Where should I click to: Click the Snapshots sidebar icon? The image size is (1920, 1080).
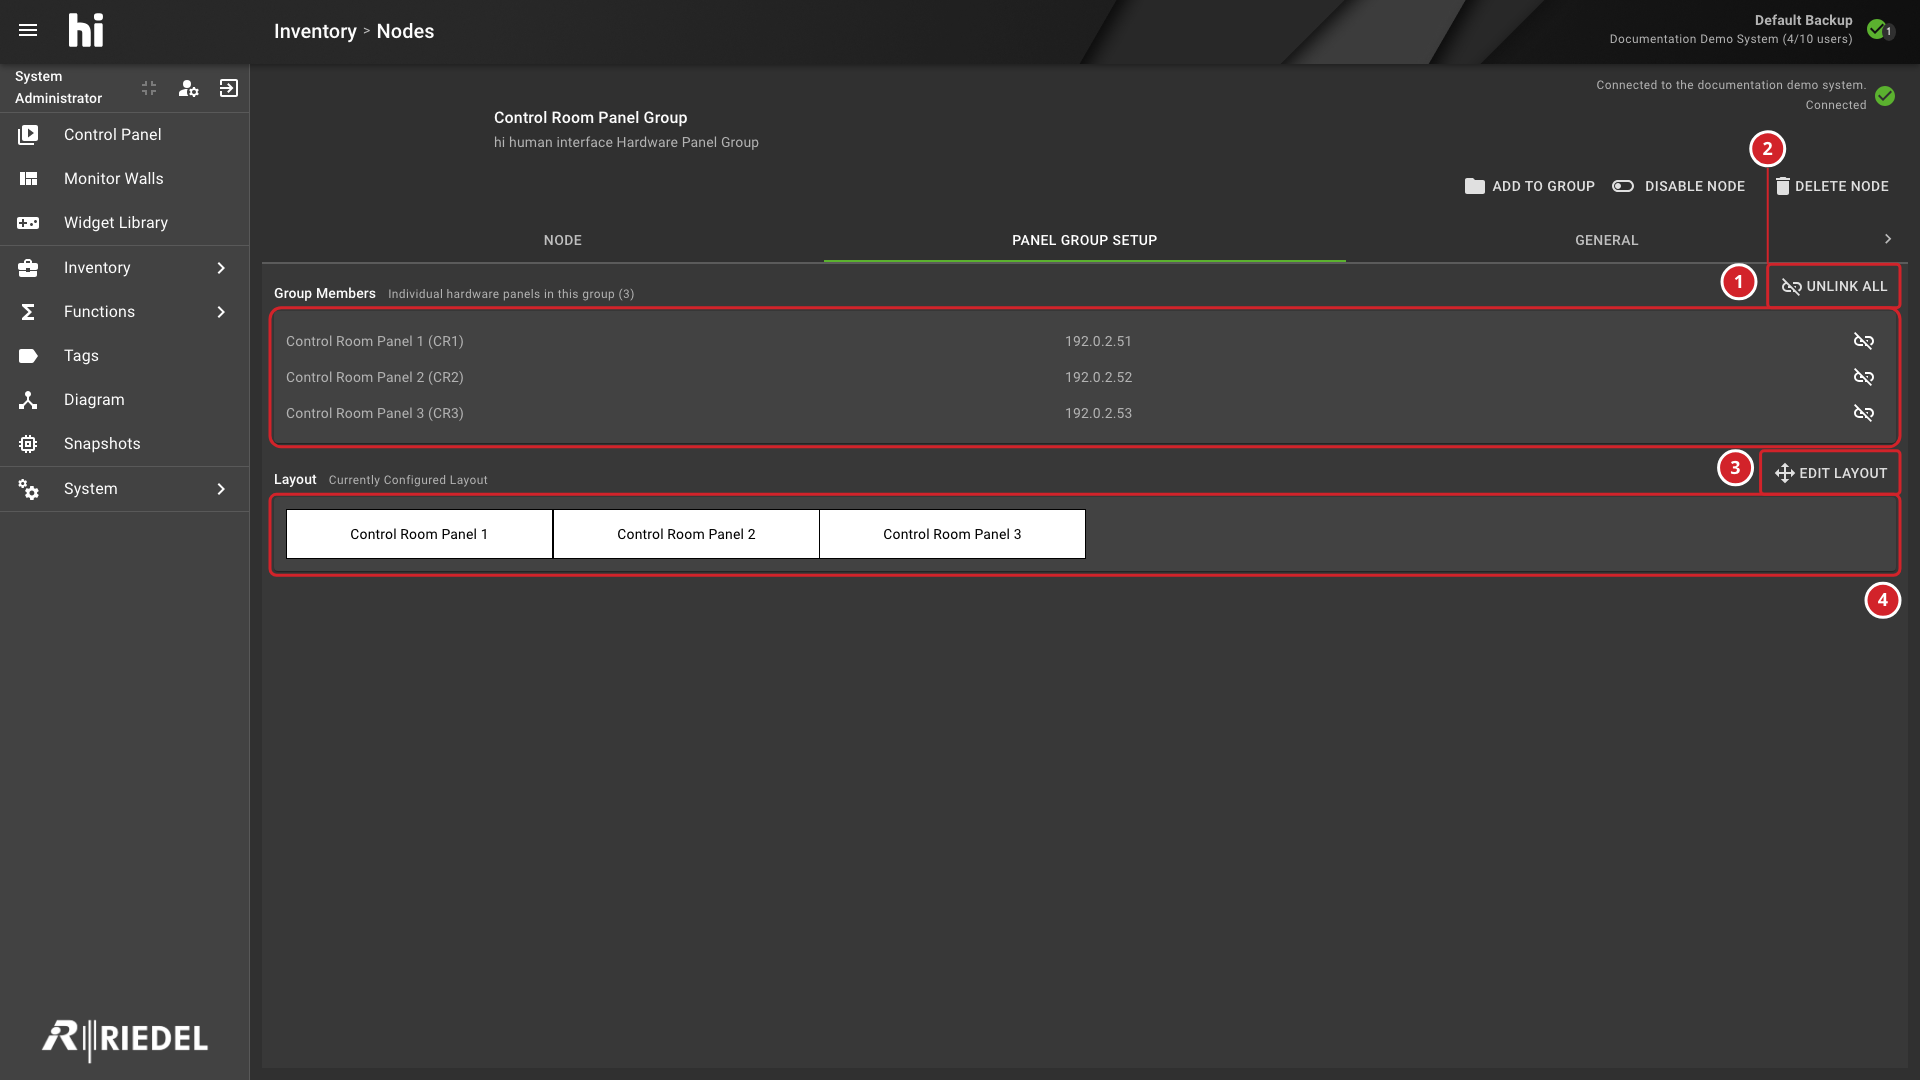pyautogui.click(x=28, y=443)
